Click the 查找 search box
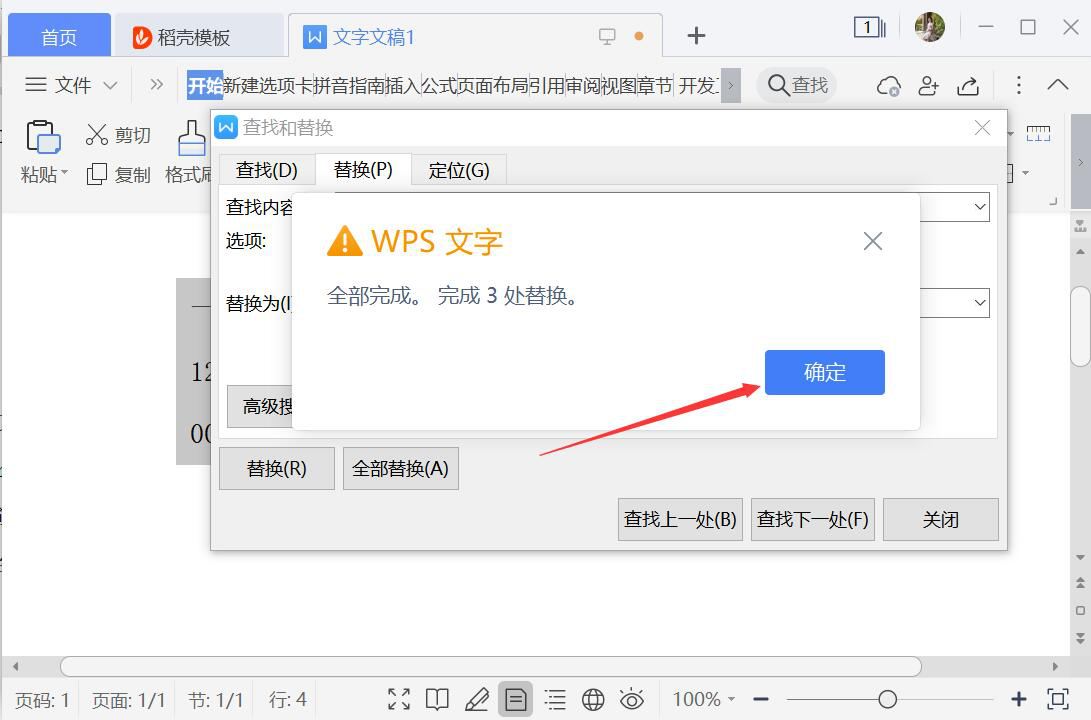 tap(797, 85)
